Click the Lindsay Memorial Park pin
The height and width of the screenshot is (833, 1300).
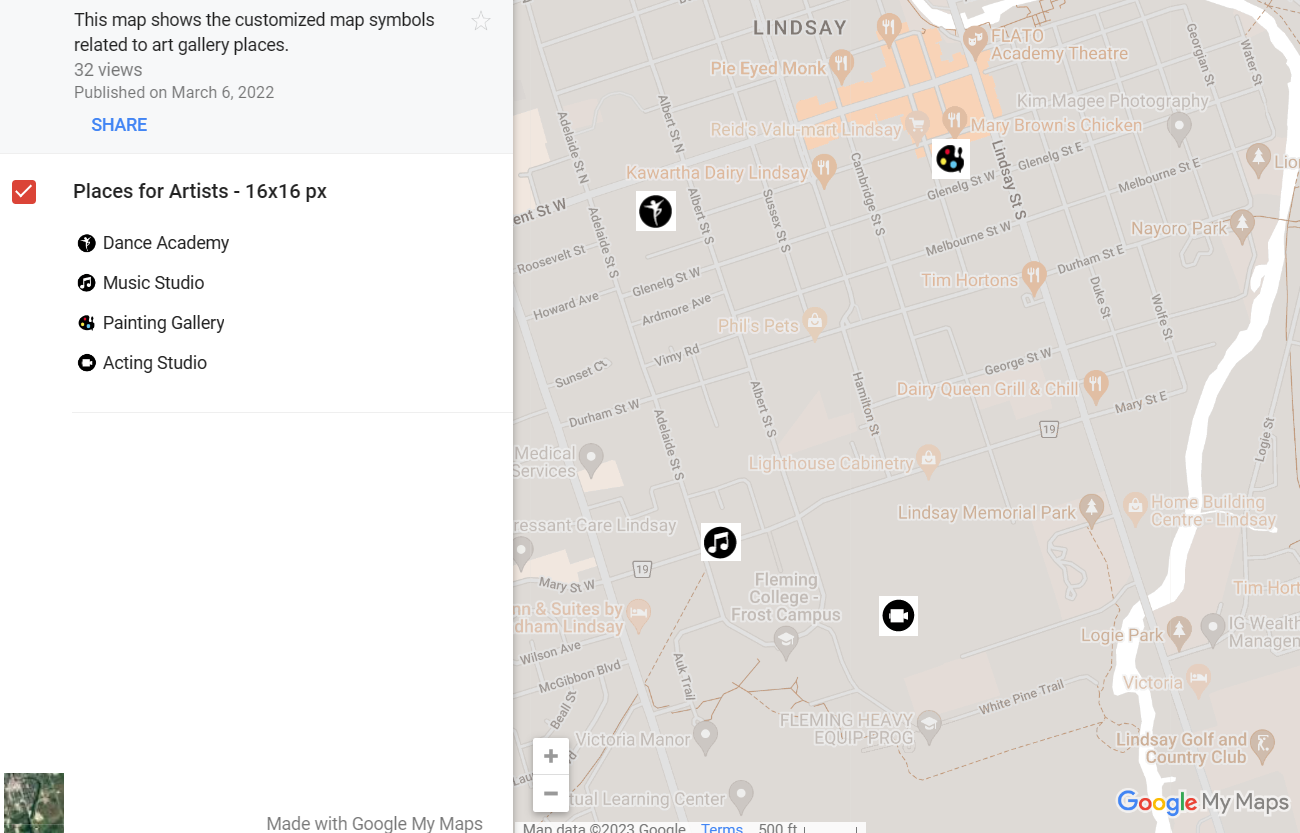[x=1092, y=508]
